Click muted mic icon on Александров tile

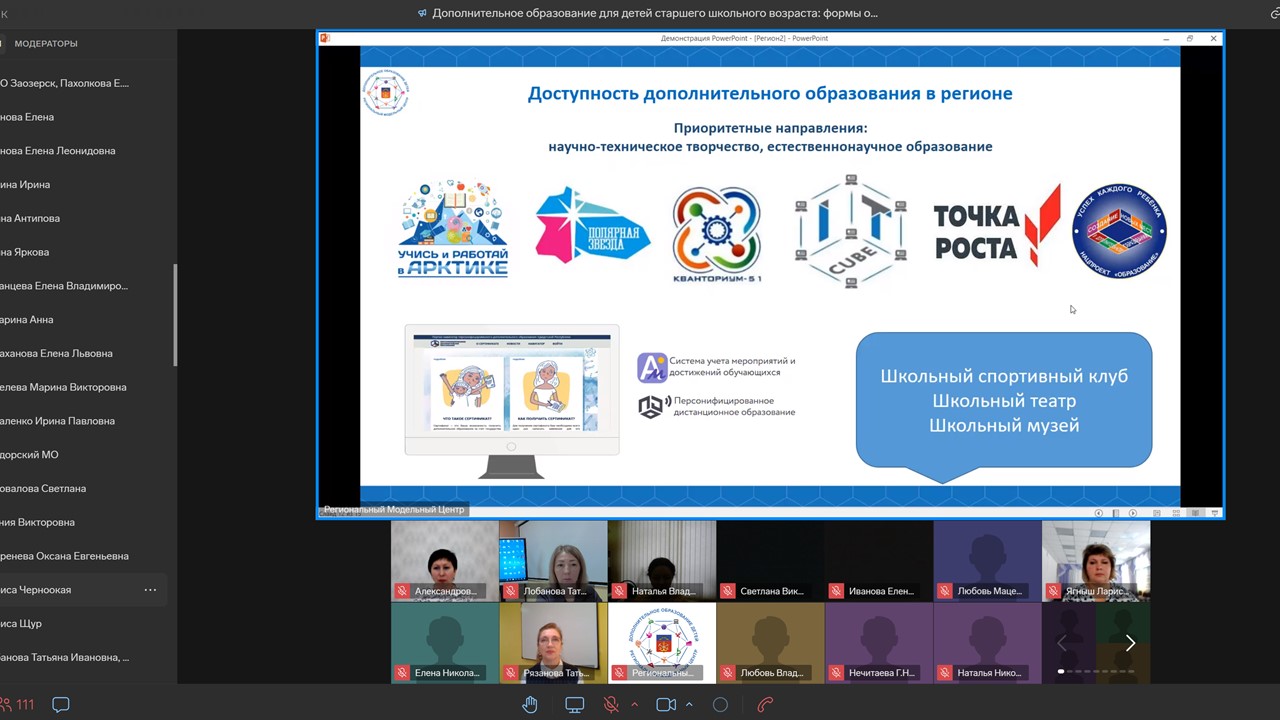point(402,591)
